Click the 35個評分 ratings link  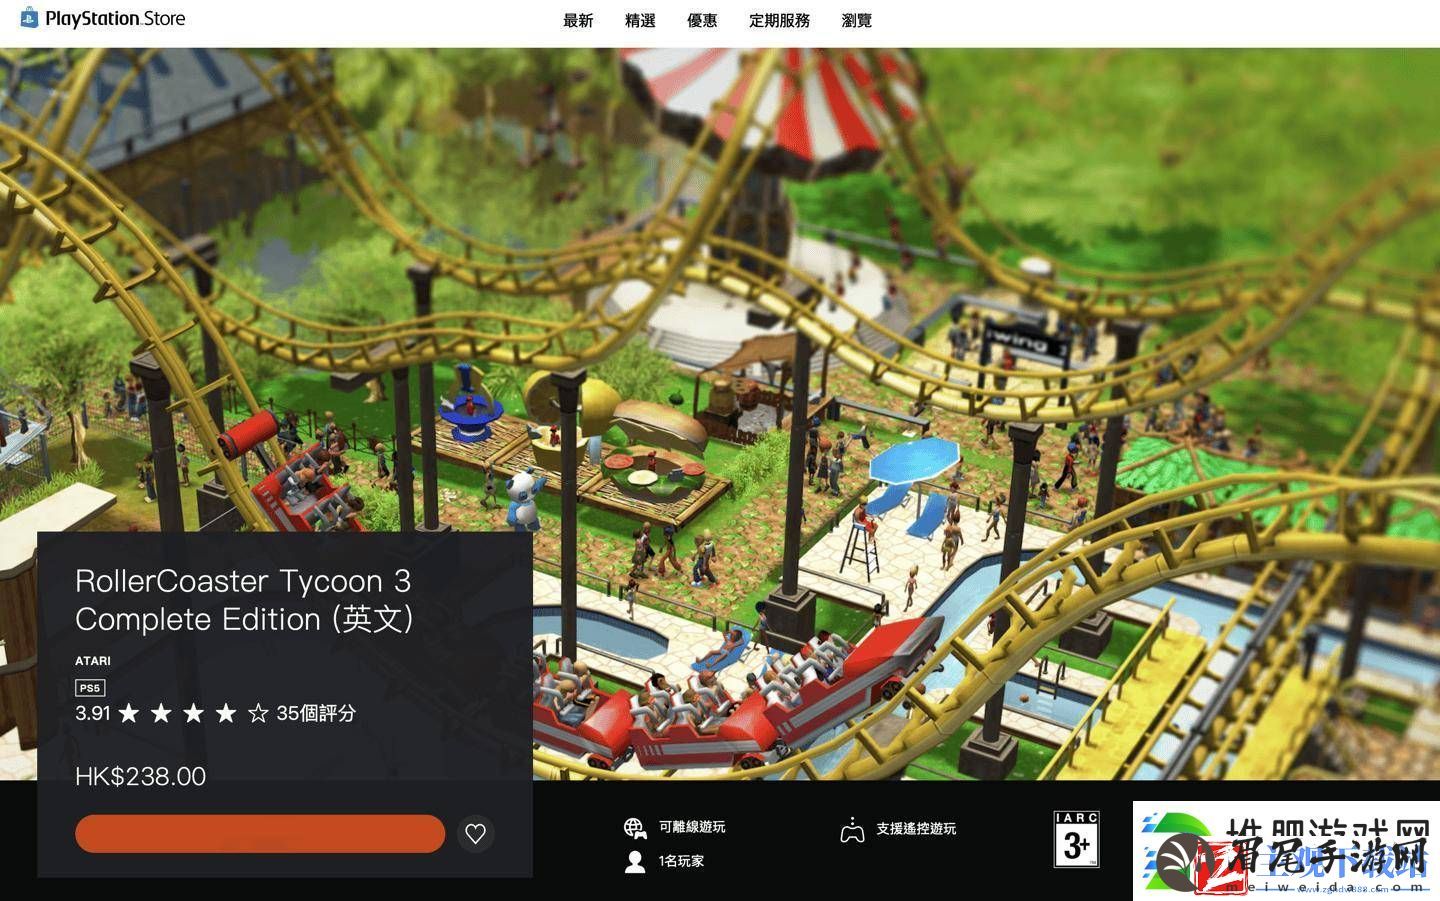316,713
